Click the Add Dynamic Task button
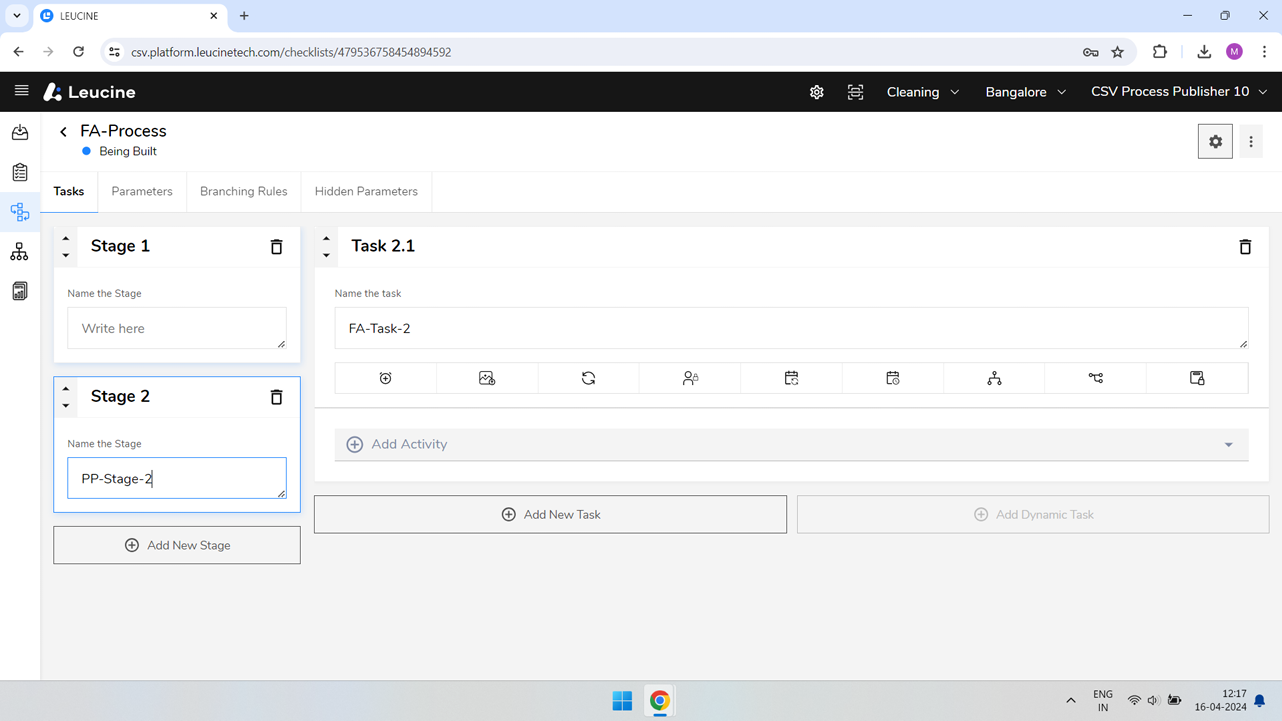The image size is (1282, 721). coord(1033,515)
